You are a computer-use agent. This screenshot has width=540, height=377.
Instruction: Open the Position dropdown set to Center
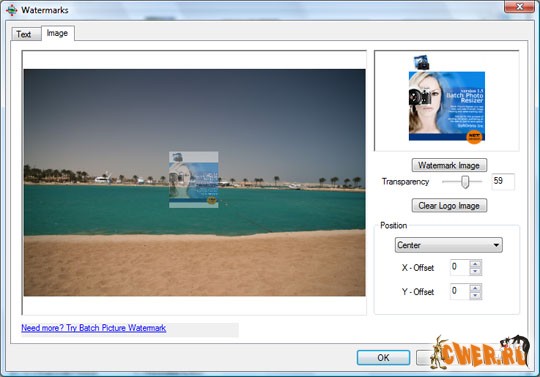(x=448, y=245)
